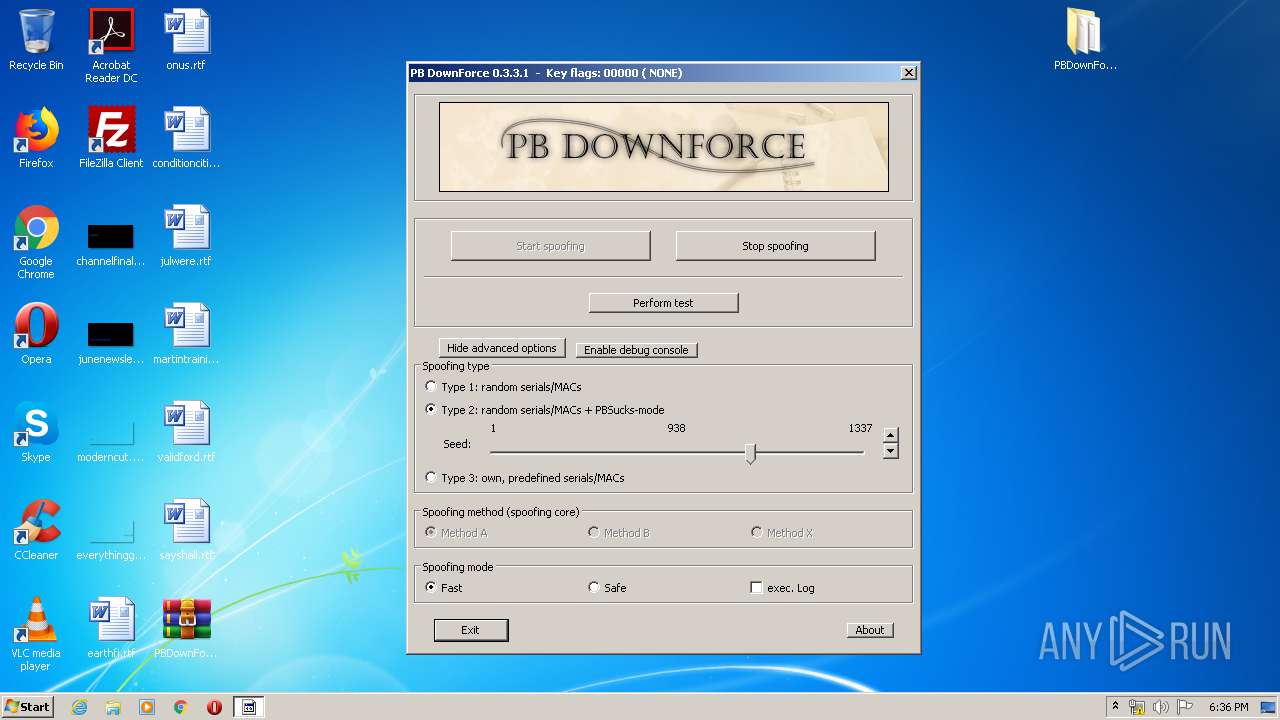Select Type 1: random serials/MACs
This screenshot has width=1280, height=720.
tap(503, 387)
